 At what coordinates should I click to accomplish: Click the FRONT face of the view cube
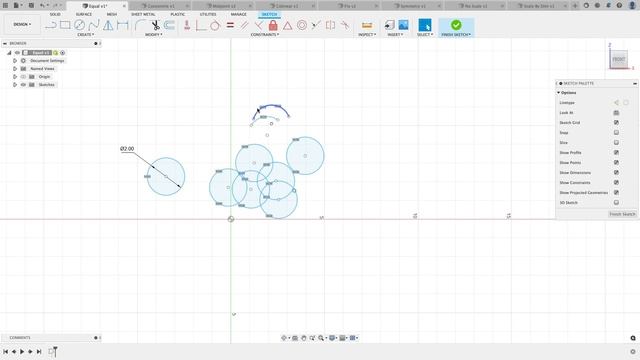pyautogui.click(x=619, y=60)
